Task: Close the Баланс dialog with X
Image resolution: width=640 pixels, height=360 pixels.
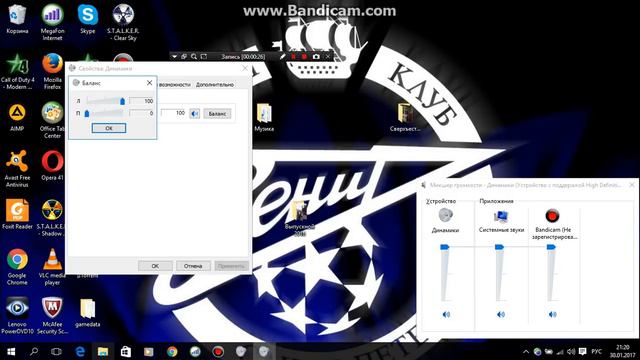Action: pos(149,83)
